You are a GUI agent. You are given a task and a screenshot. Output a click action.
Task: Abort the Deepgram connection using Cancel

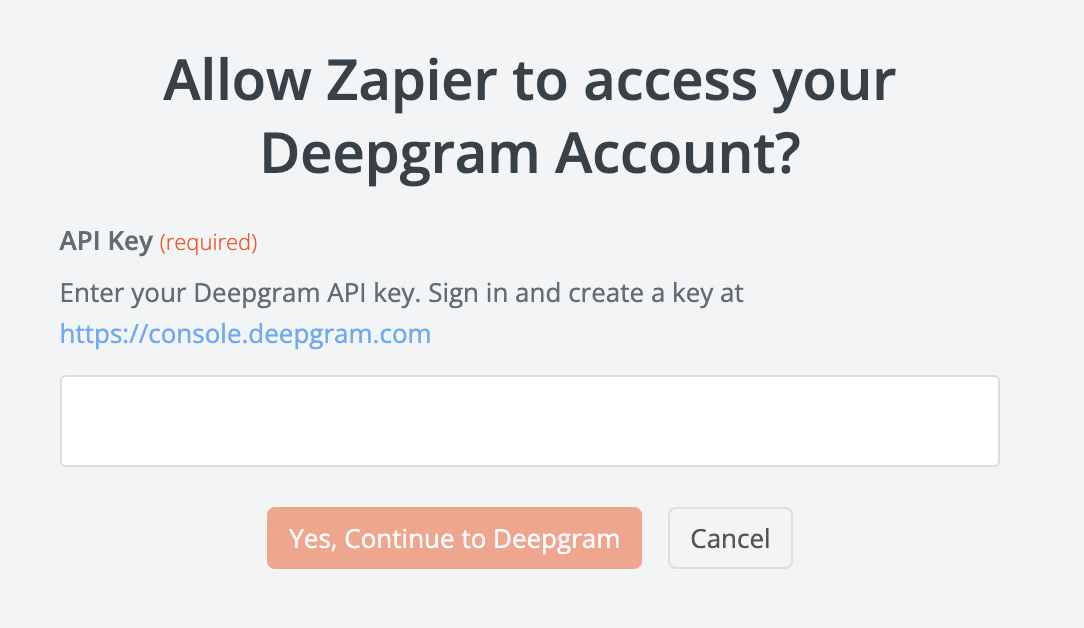click(x=730, y=539)
